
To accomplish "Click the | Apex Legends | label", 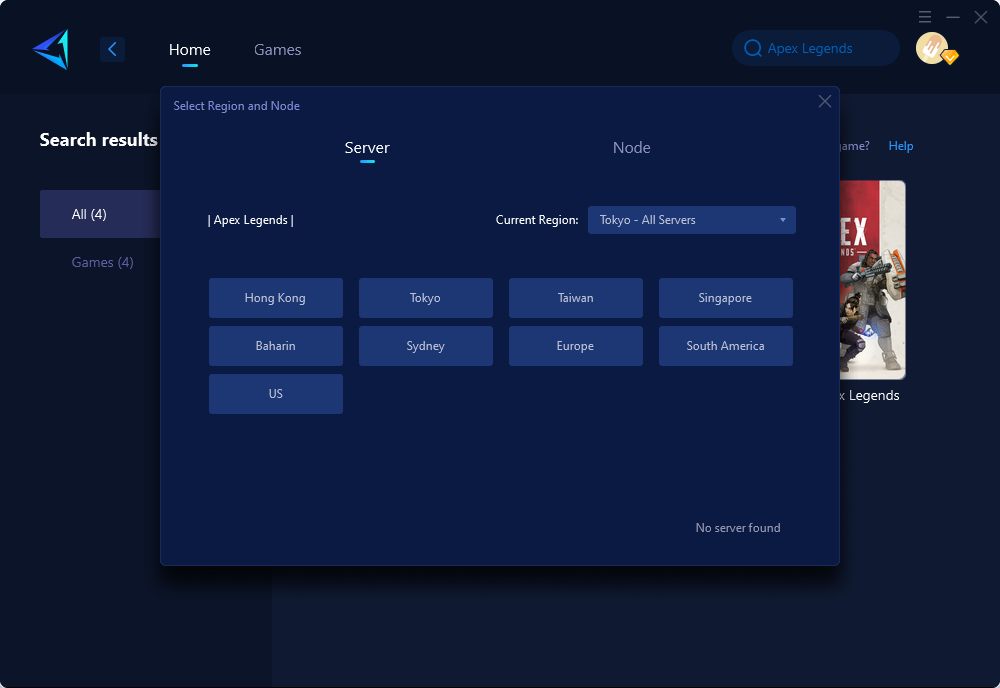I will coord(251,220).
